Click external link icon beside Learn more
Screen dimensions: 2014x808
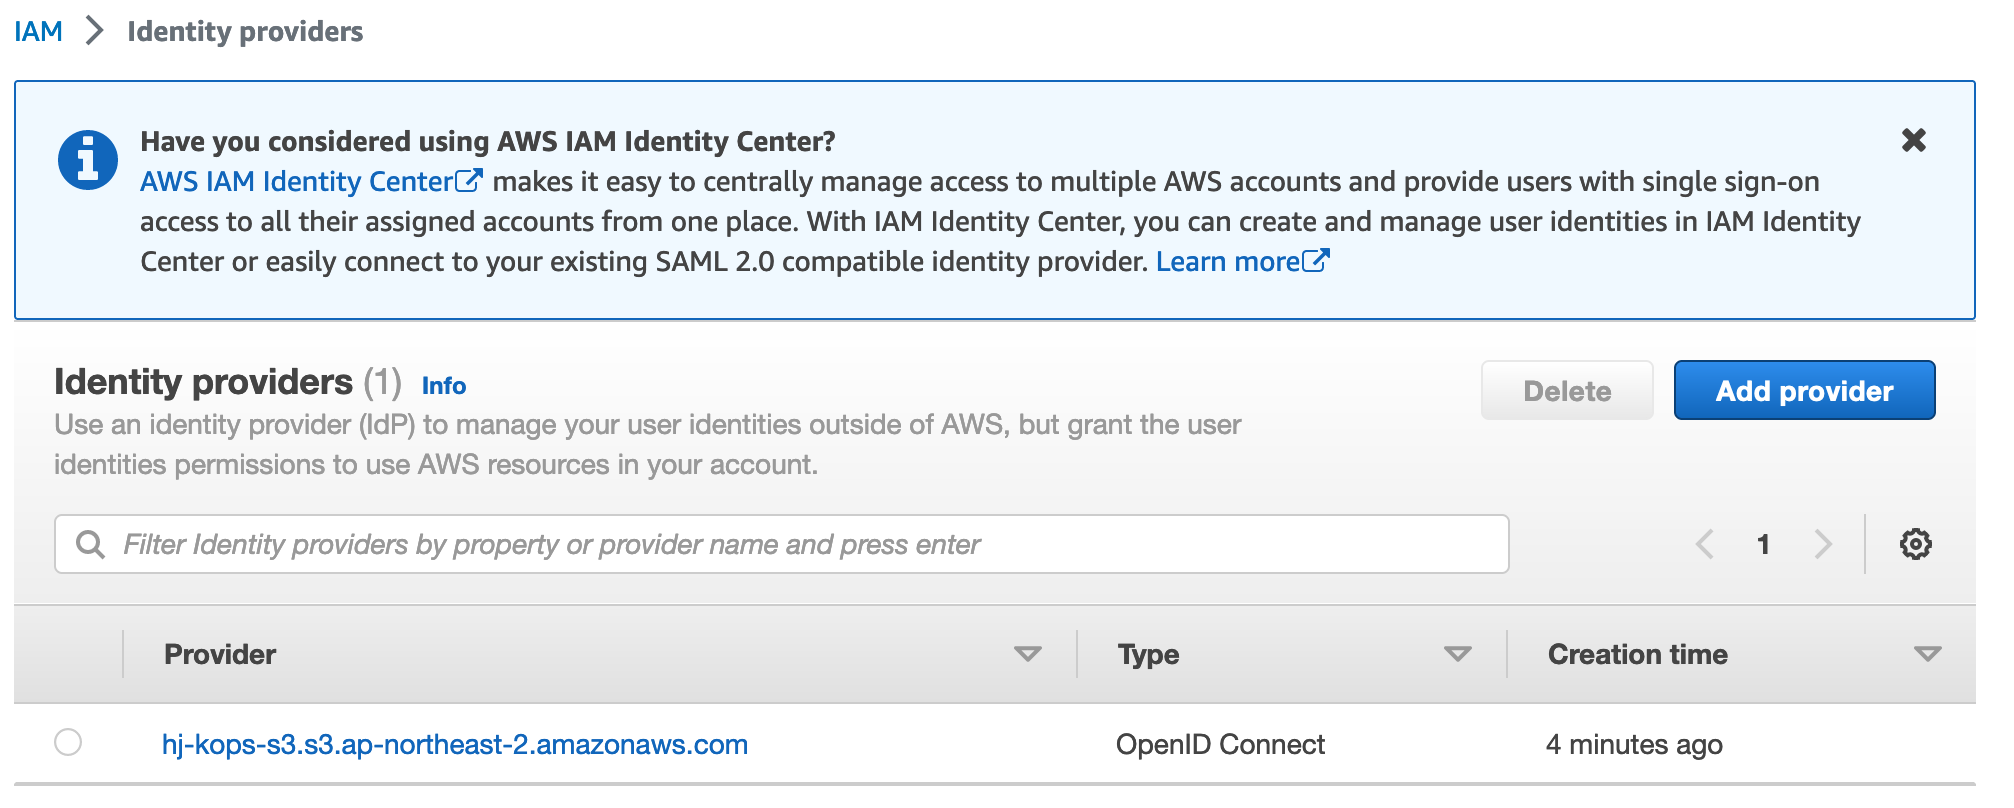(x=1316, y=261)
